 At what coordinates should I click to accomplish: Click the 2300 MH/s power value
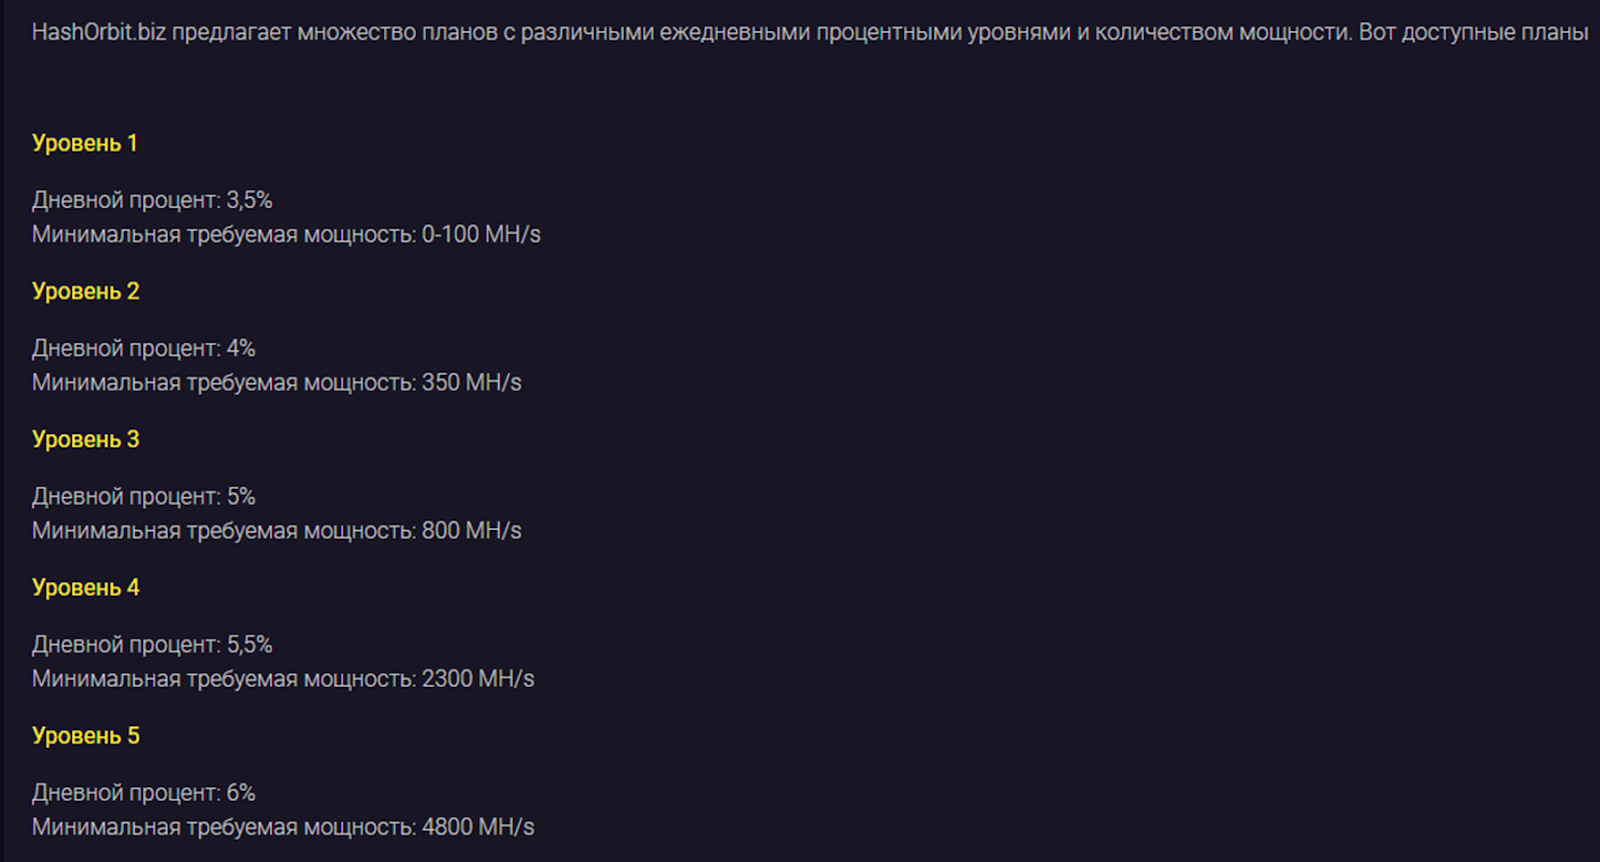(478, 678)
